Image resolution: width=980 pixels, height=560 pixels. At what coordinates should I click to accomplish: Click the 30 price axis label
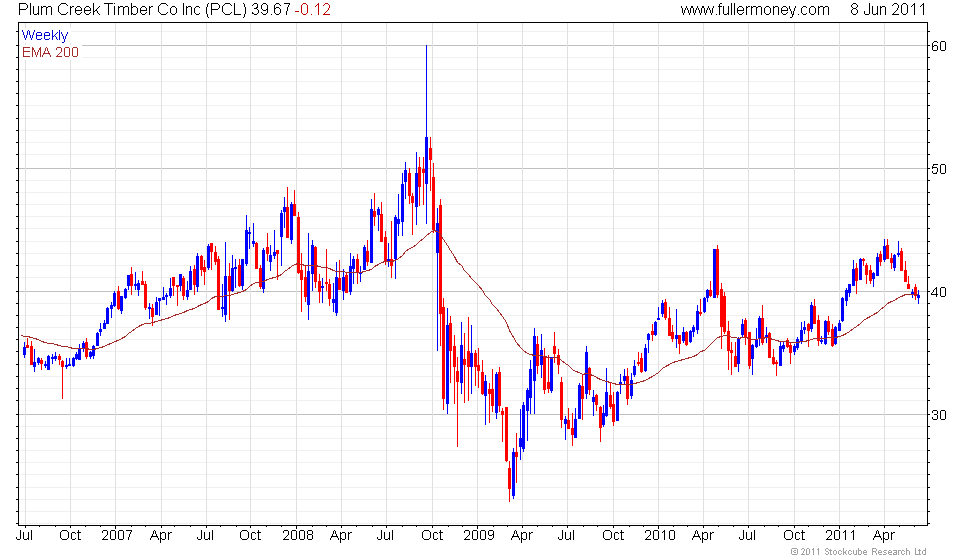click(939, 416)
